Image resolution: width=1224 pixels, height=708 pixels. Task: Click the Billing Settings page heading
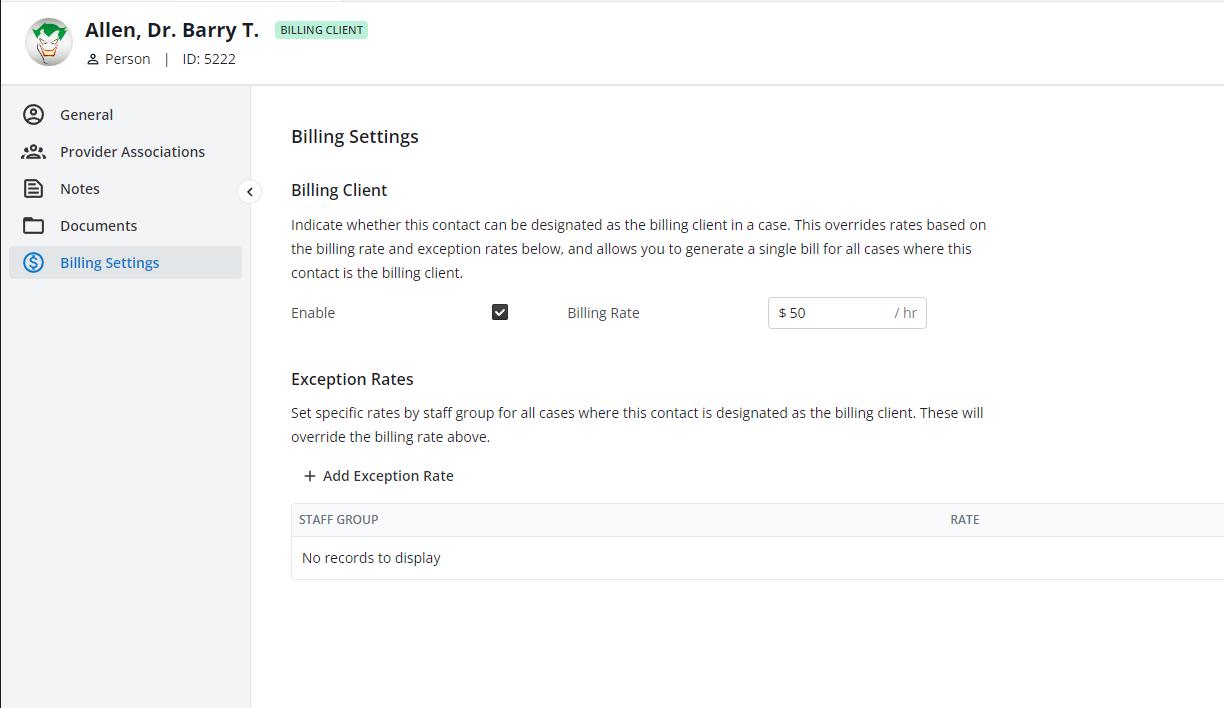tap(355, 137)
